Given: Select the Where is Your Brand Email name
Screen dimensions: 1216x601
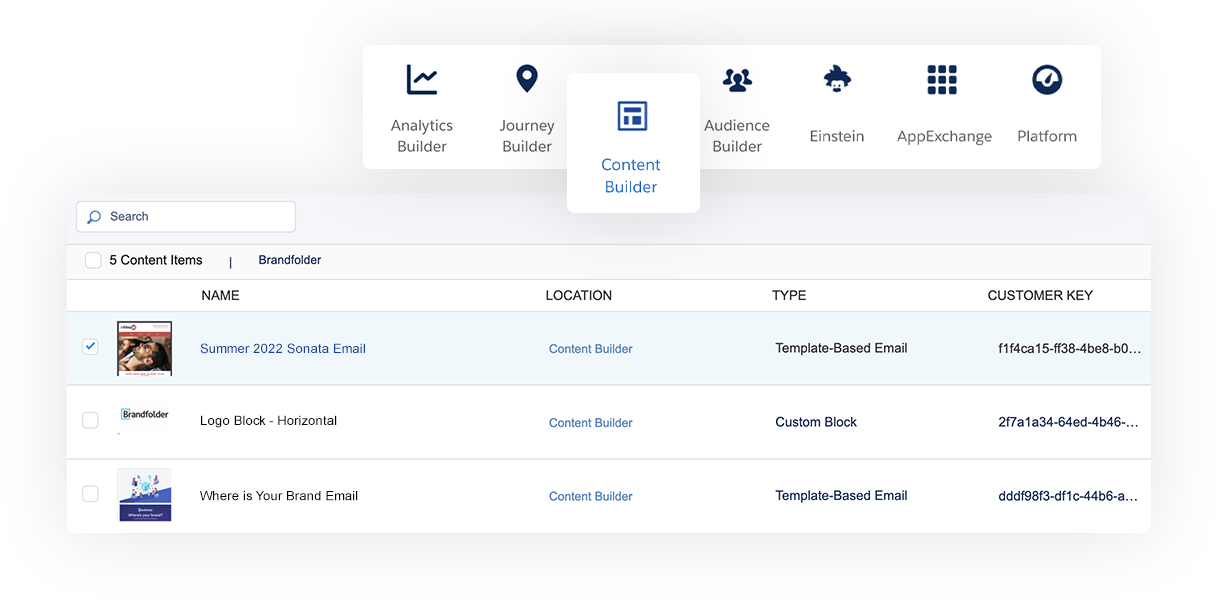Looking at the screenshot, I should 279,496.
